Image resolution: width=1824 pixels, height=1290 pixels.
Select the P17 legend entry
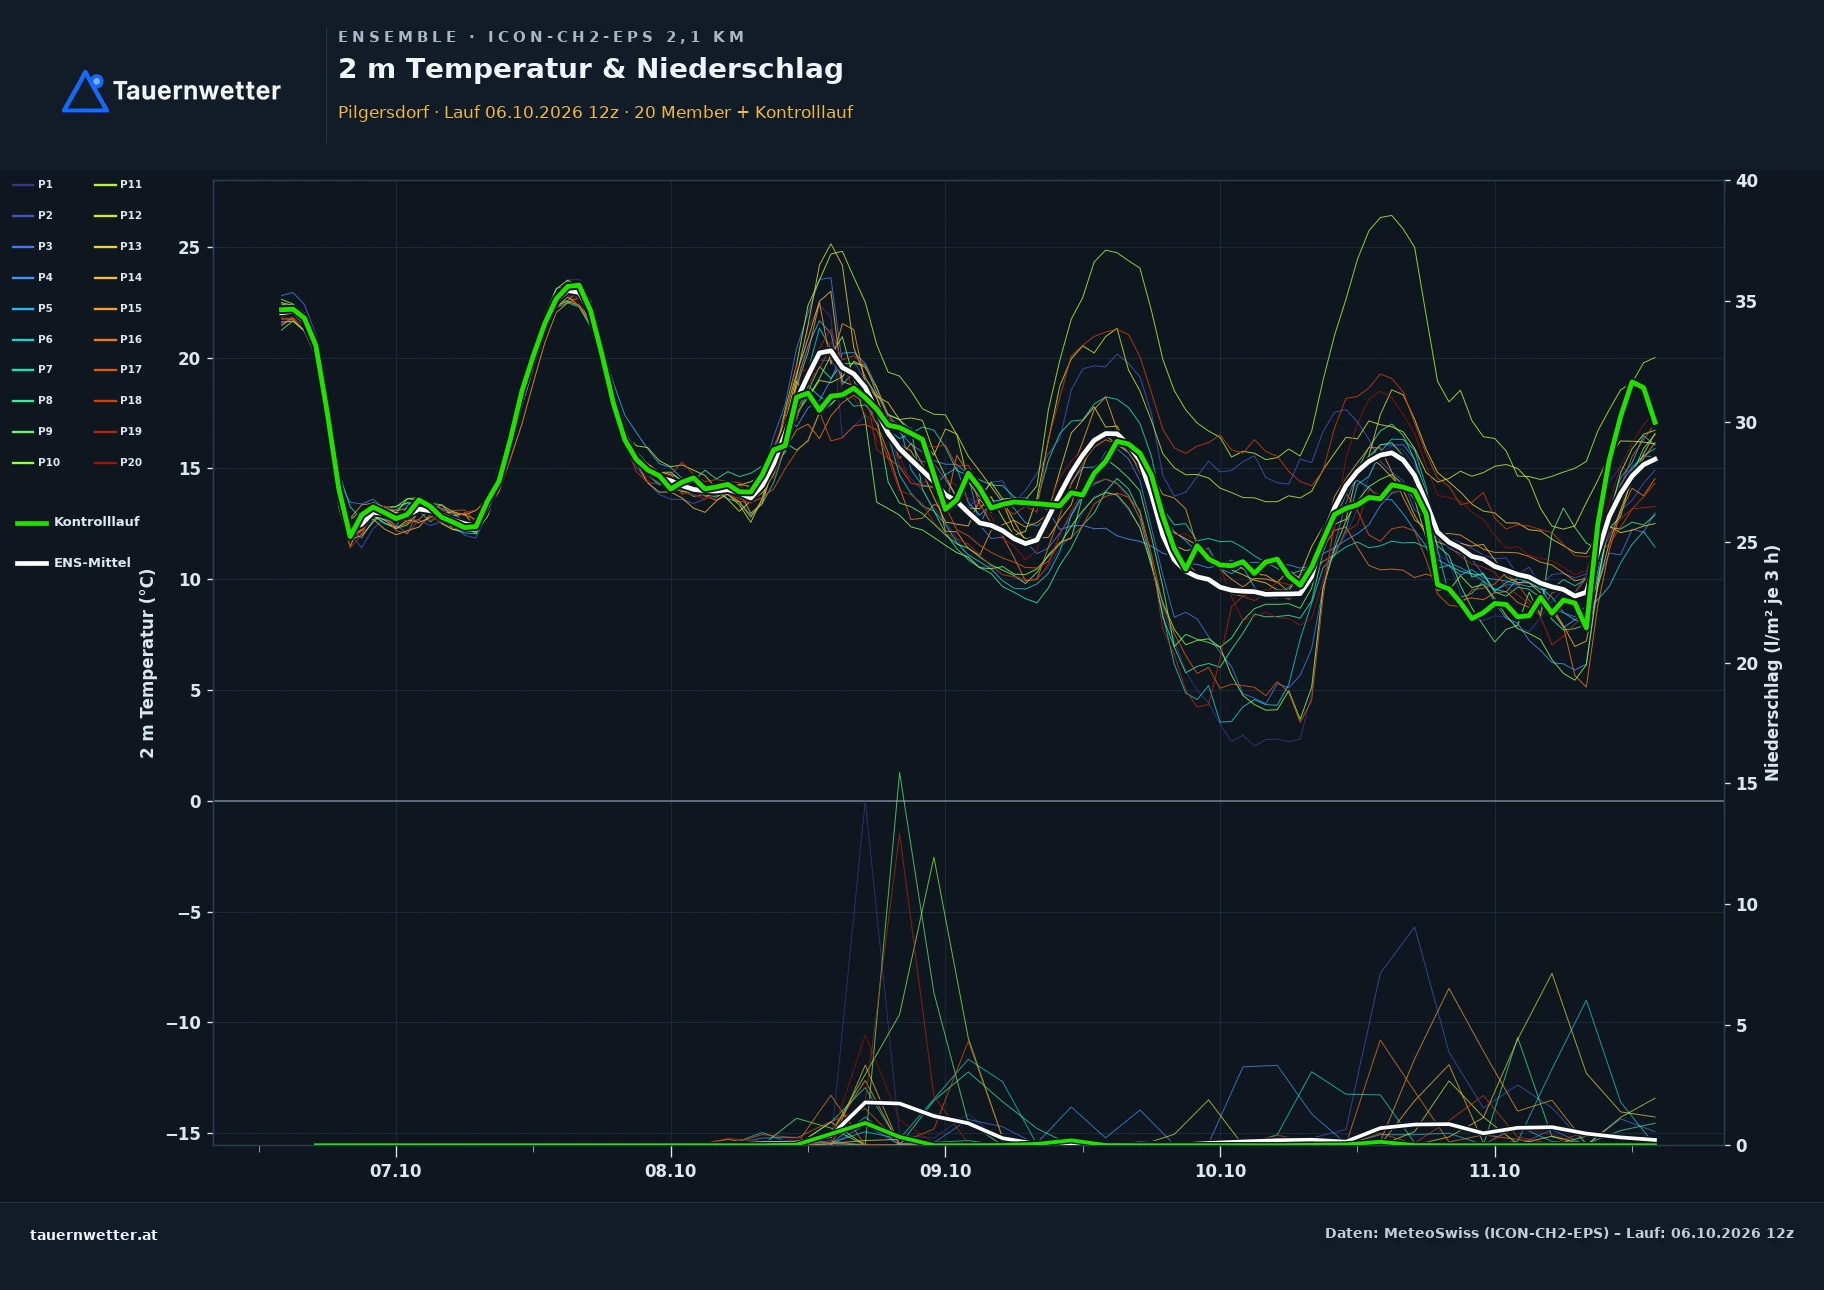tap(118, 369)
